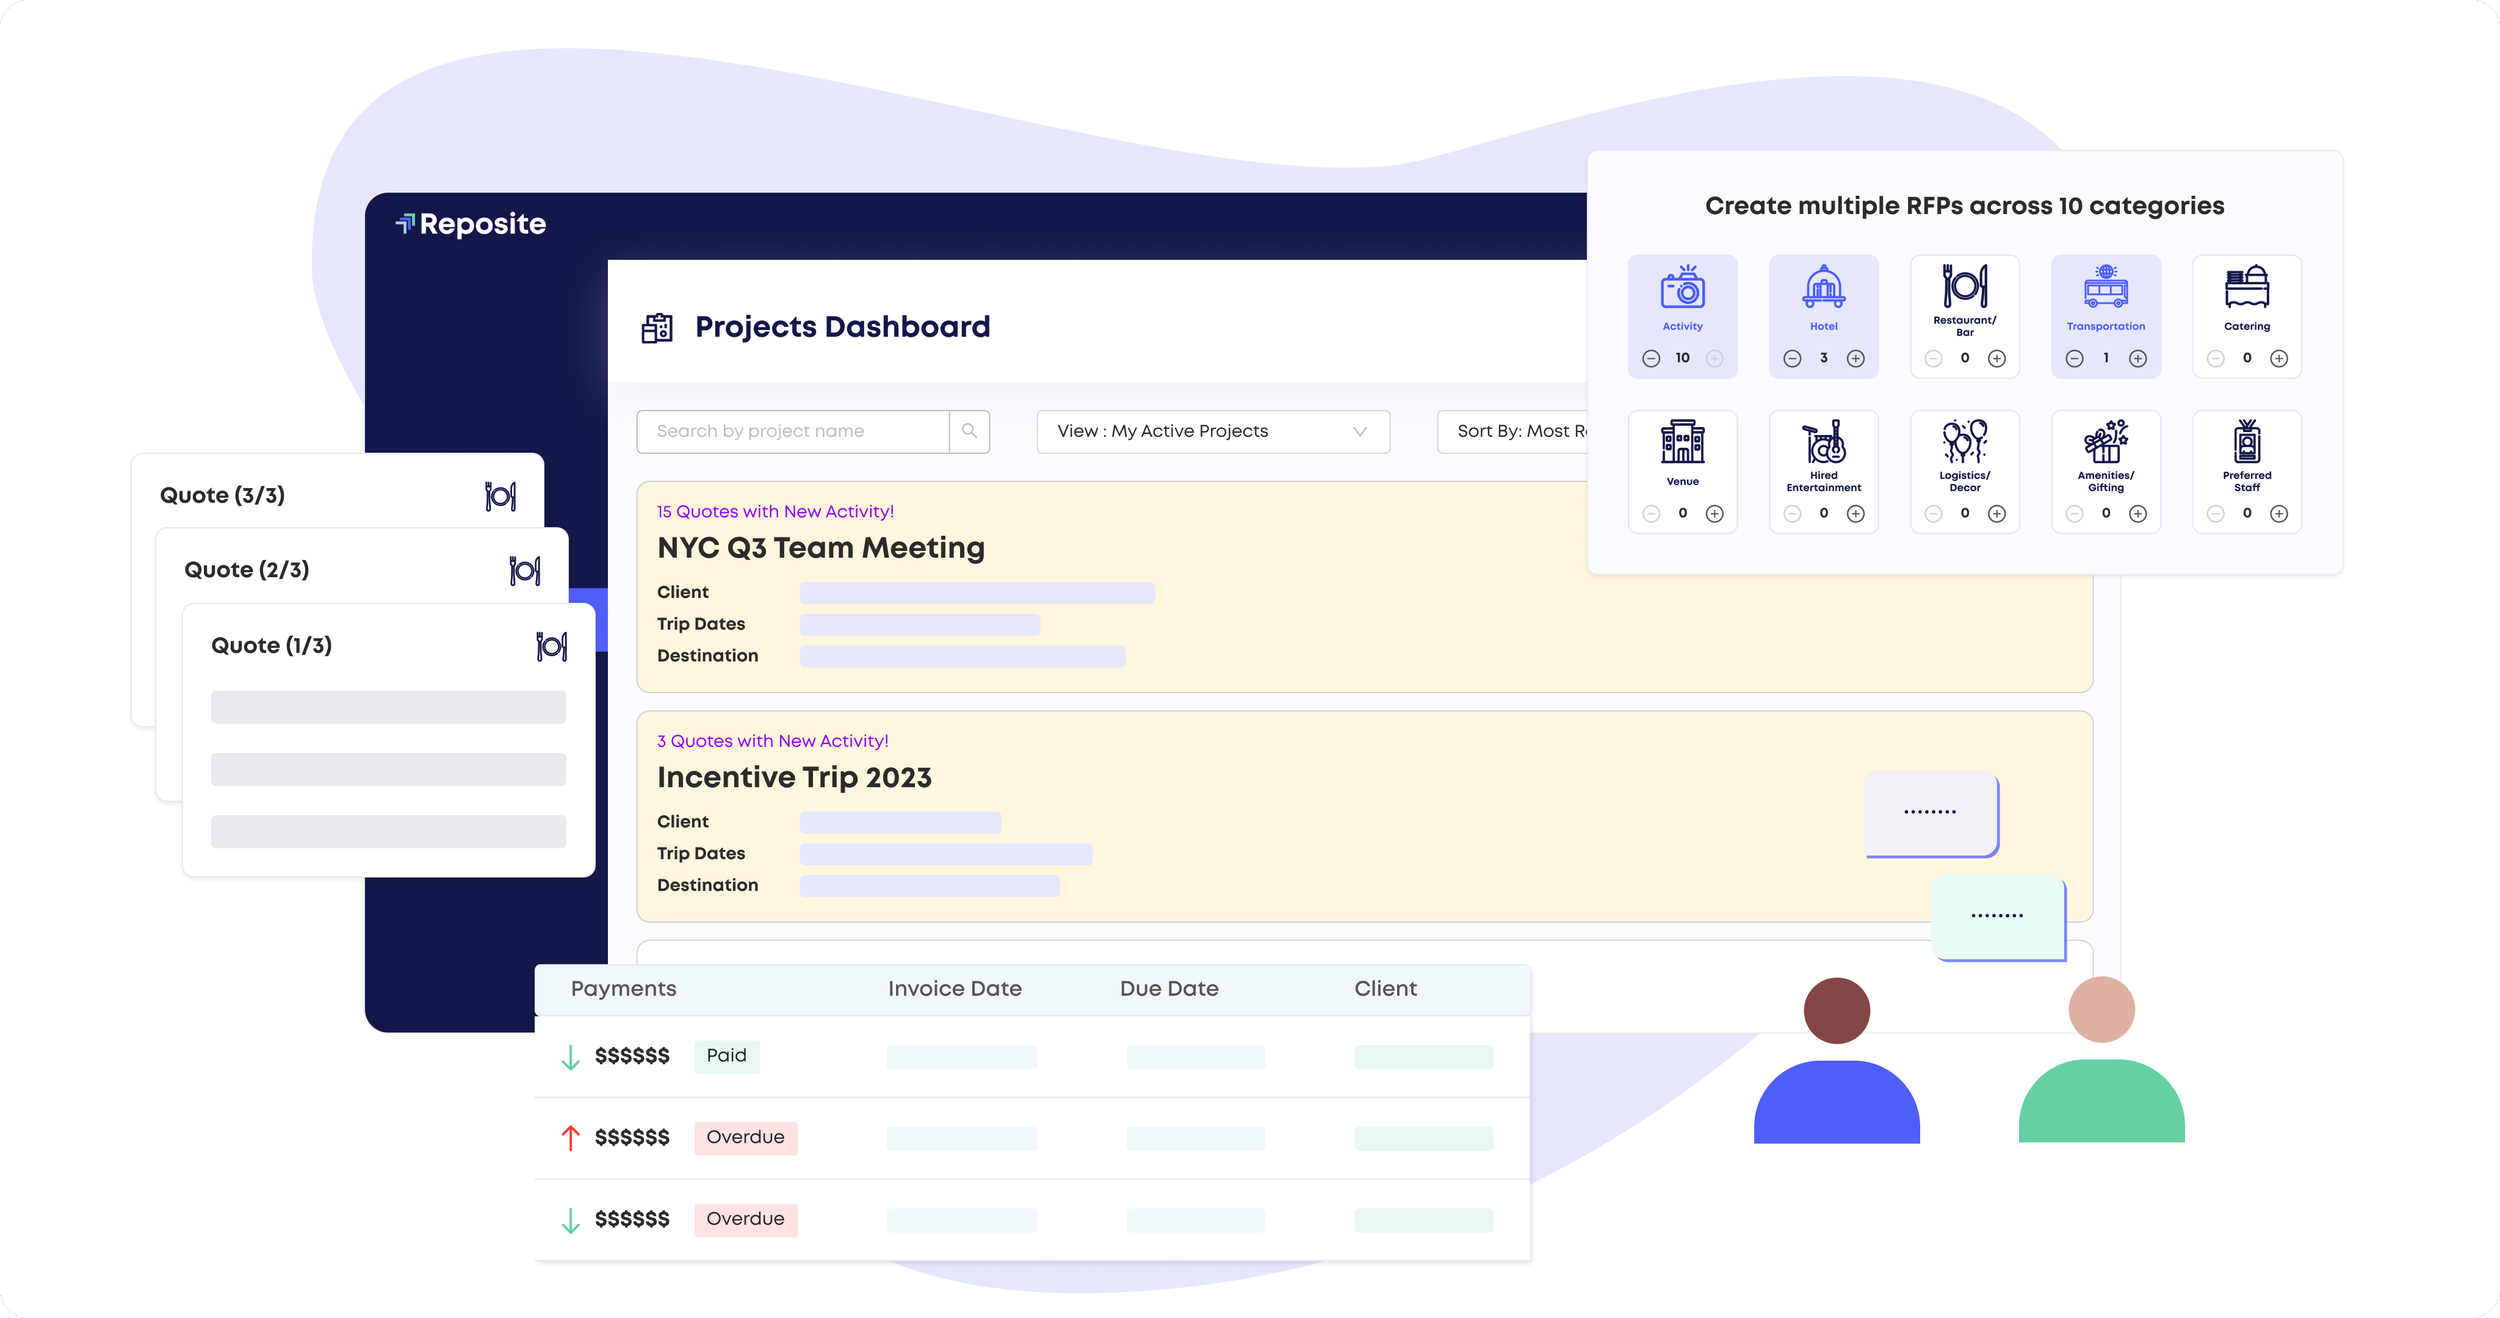2500x1318 pixels.
Task: Click the Logistics/Decor balloons icon
Action: pyautogui.click(x=1965, y=442)
